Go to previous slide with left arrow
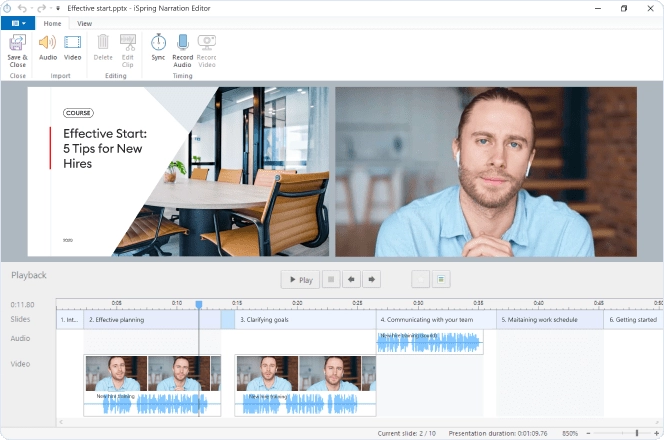Viewport: 664px width, 440px height. tap(351, 280)
